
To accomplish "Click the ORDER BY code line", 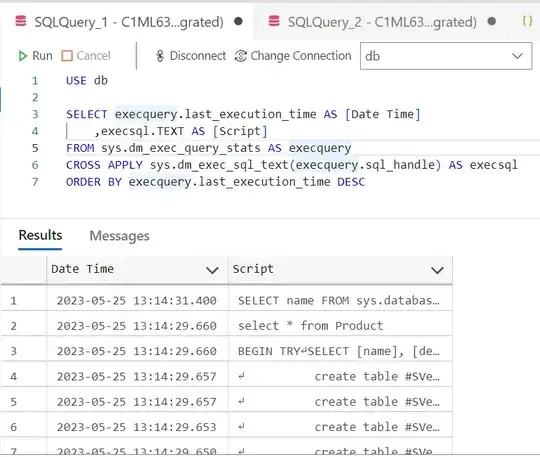I will click(215, 182).
